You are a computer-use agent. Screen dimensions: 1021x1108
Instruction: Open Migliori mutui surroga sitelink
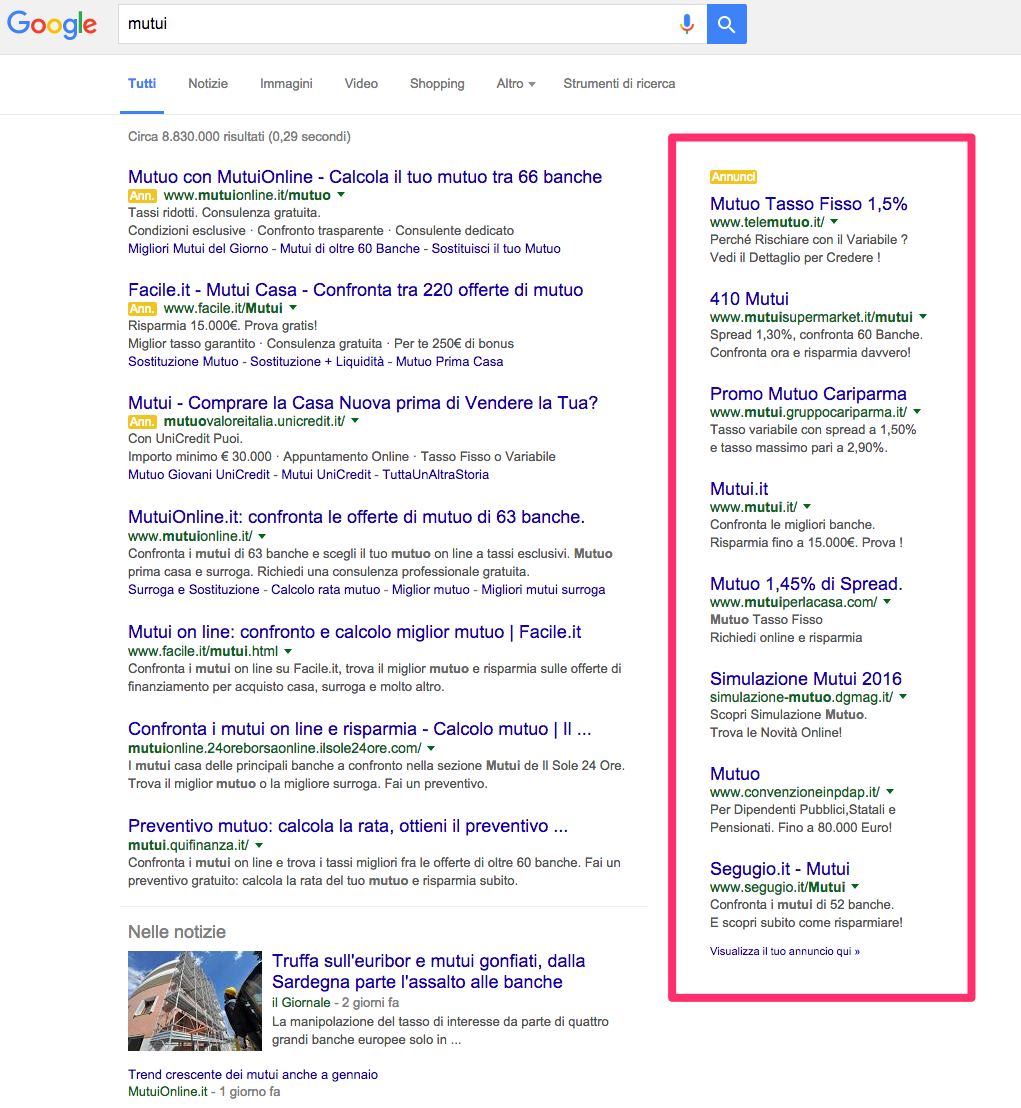click(x=543, y=590)
